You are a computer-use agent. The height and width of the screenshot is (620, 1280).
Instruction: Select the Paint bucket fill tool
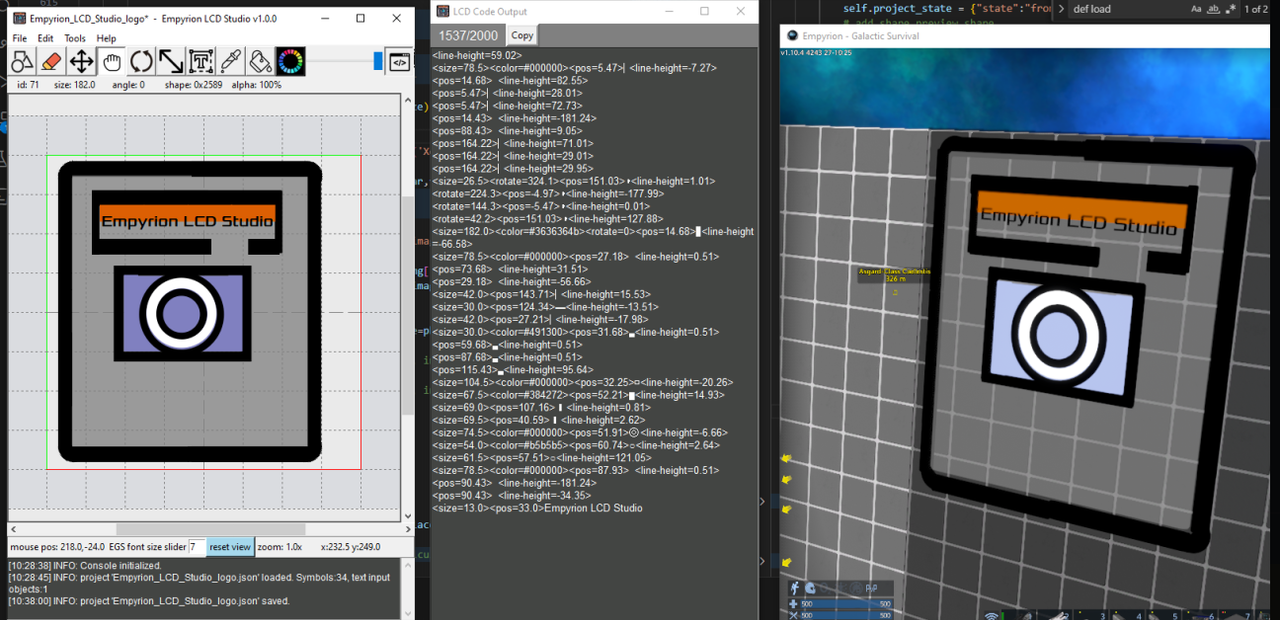[261, 62]
